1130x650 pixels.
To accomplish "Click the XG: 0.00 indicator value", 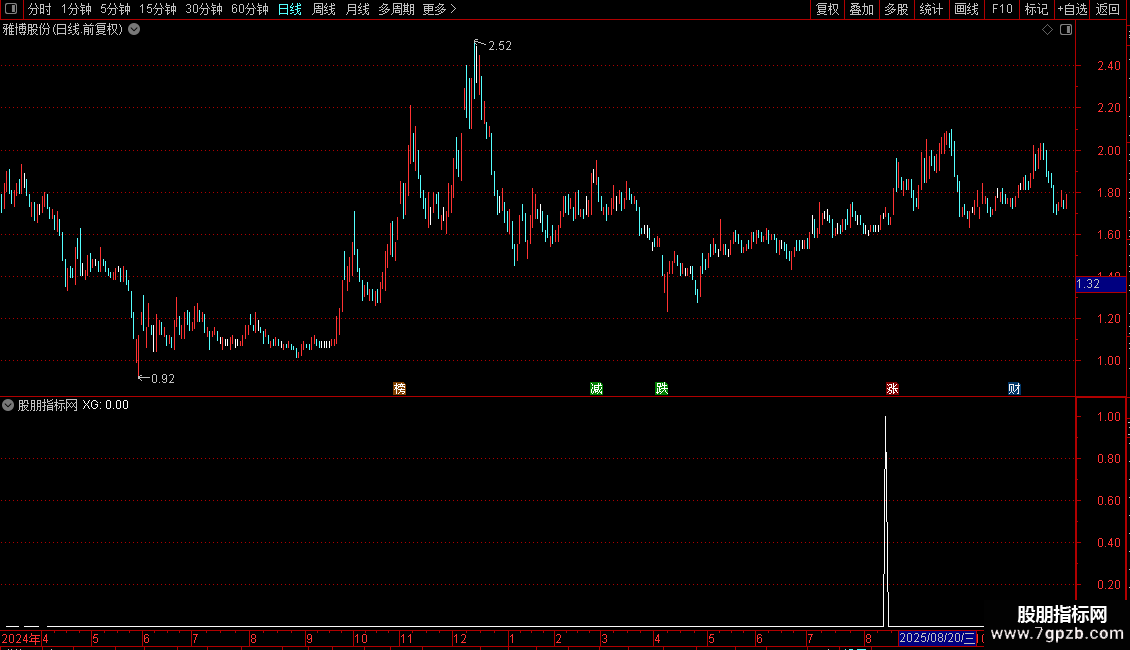I will point(105,405).
